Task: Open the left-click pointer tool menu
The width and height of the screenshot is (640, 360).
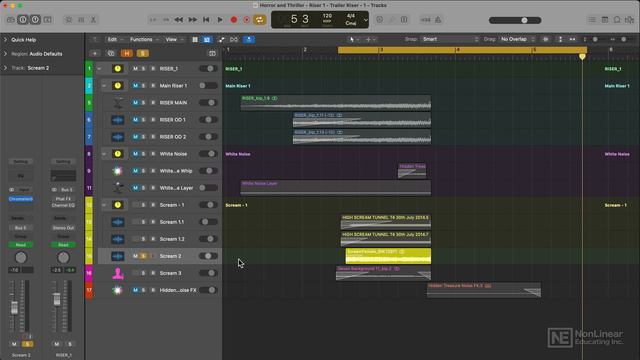Action: coord(353,40)
